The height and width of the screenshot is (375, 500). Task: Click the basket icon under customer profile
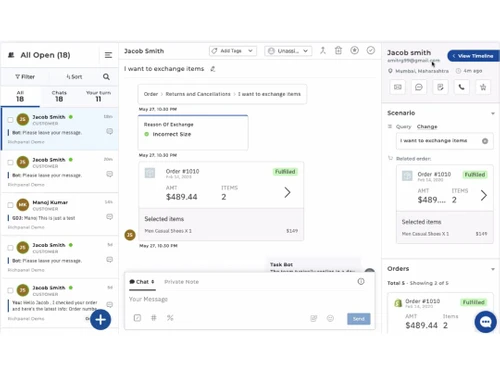(483, 87)
